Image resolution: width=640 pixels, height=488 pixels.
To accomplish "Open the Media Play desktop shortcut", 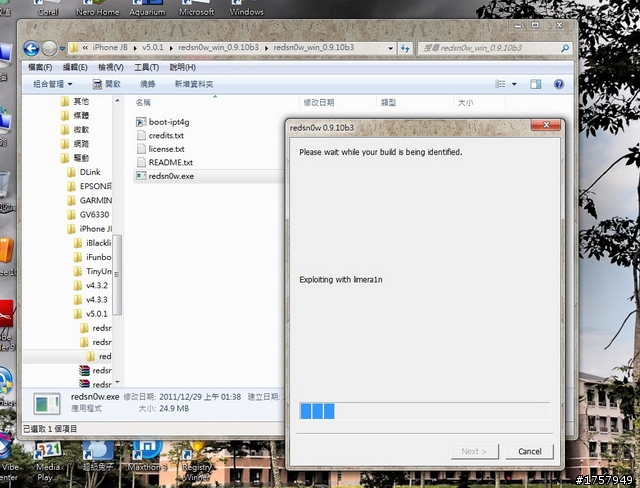I will click(x=48, y=462).
